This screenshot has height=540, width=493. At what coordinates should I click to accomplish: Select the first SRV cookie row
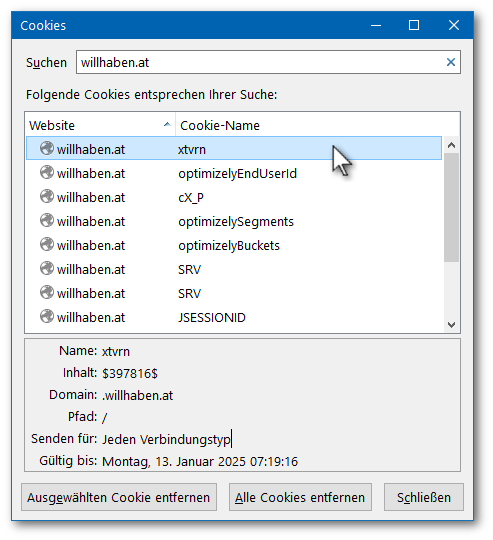[x=234, y=269]
